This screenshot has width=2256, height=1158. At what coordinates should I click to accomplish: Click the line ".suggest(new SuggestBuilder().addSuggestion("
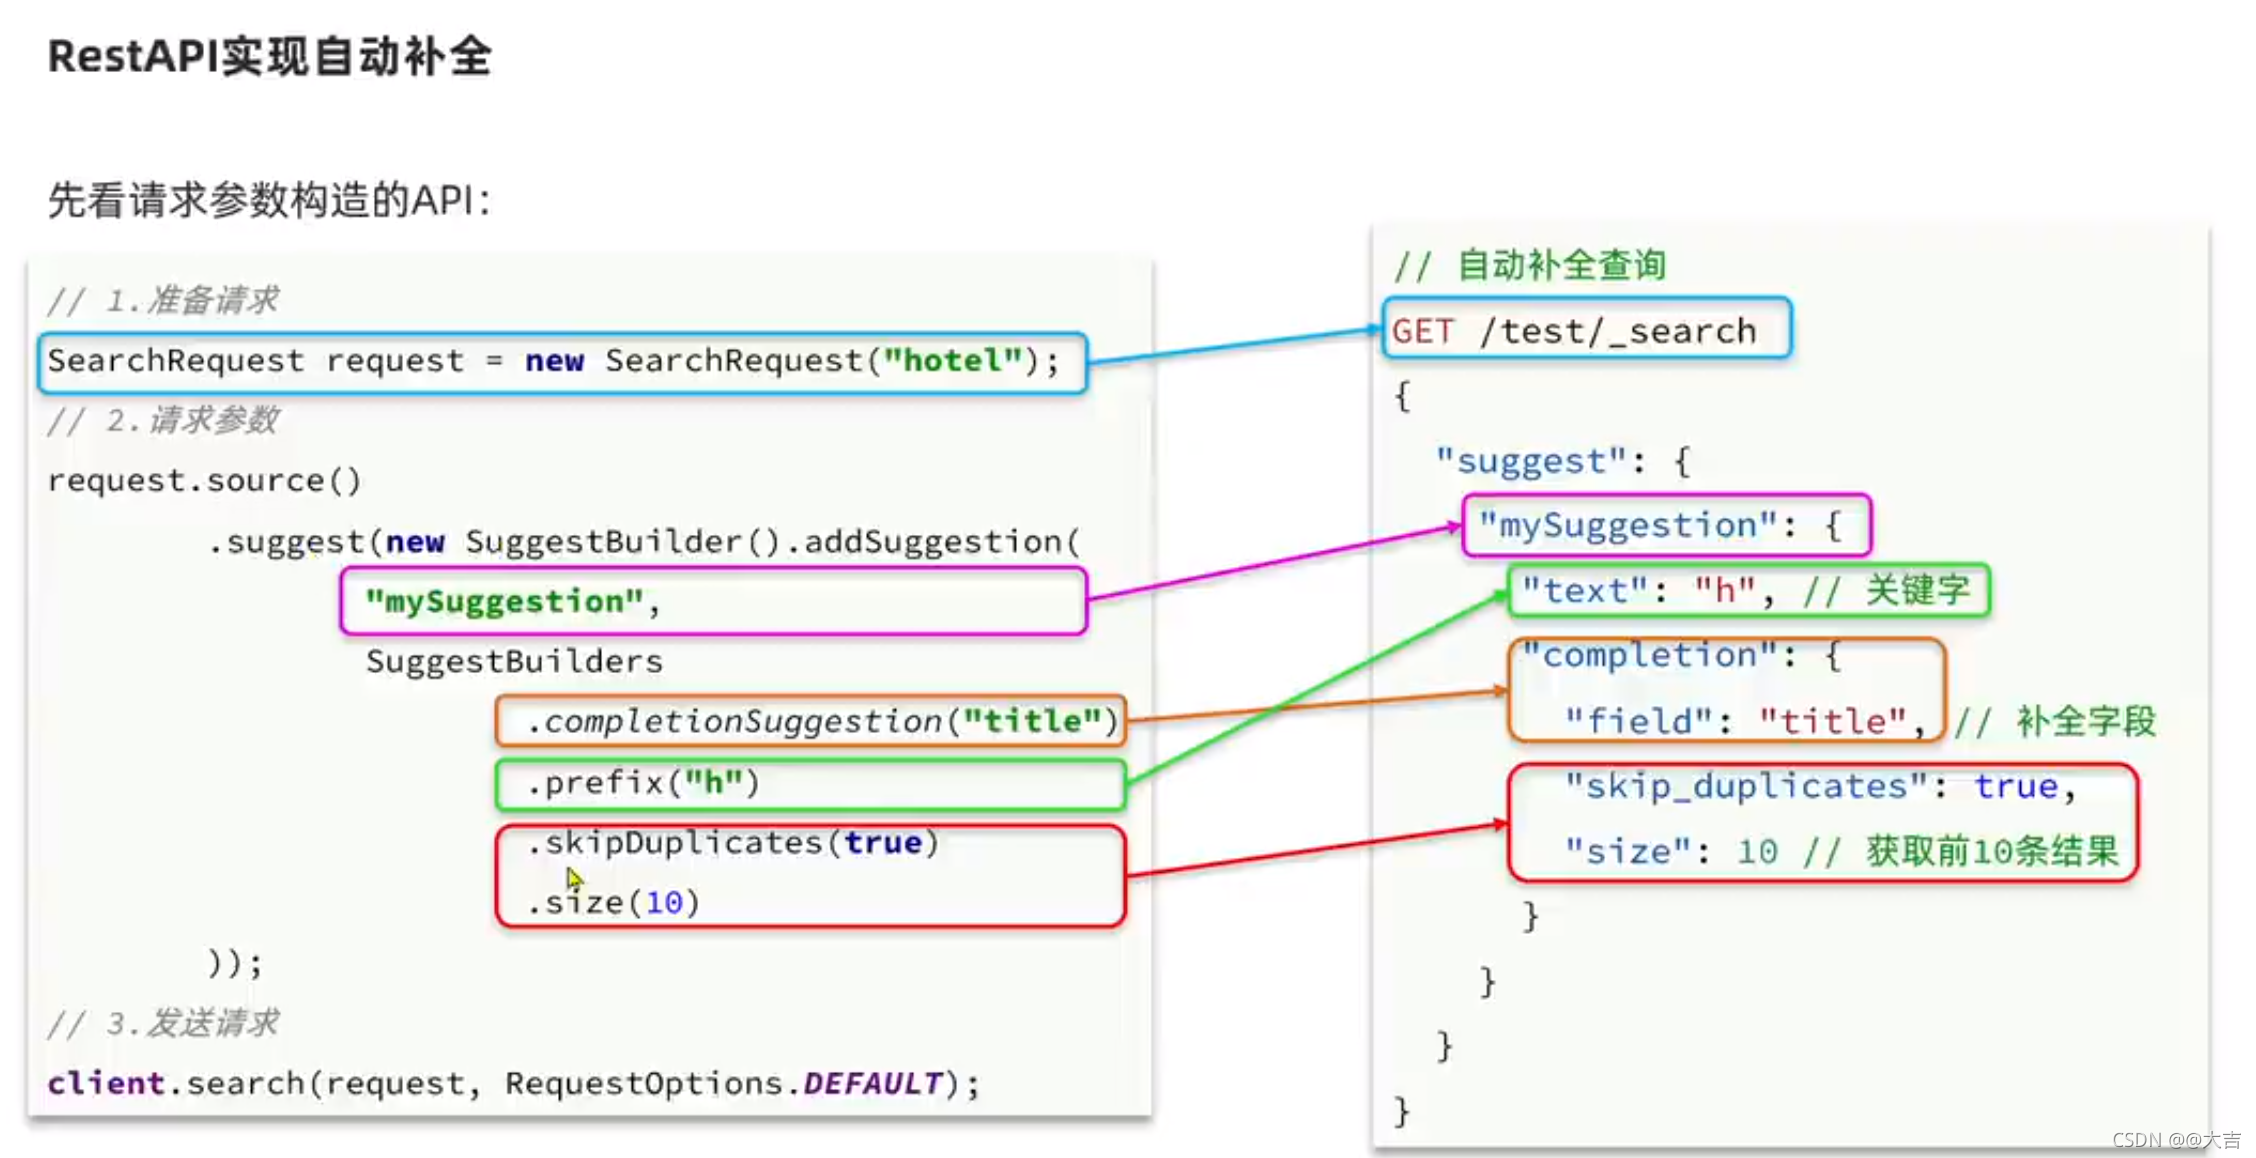click(x=644, y=542)
